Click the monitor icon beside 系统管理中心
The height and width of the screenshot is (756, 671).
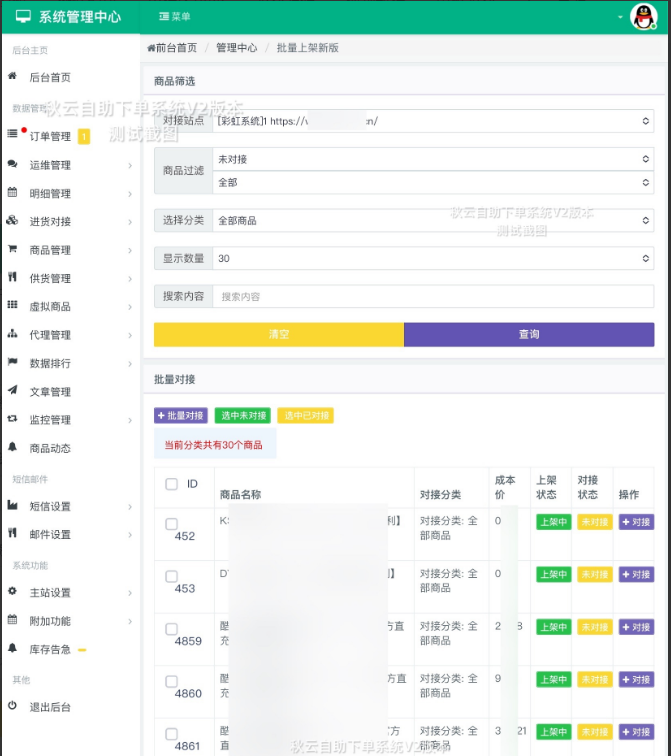[x=23, y=16]
